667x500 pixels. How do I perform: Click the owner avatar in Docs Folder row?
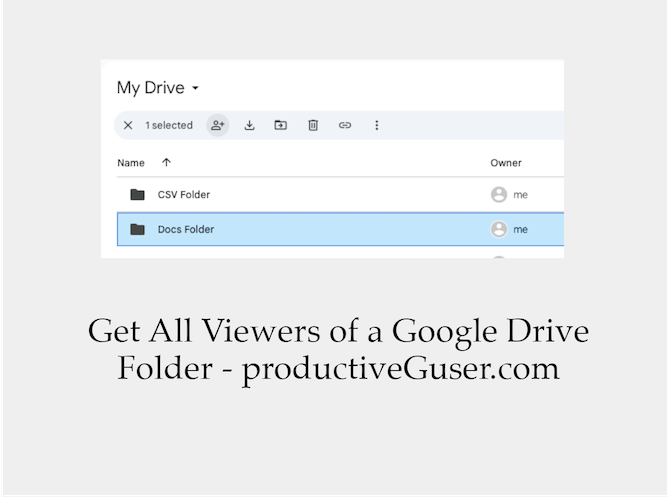tap(499, 229)
